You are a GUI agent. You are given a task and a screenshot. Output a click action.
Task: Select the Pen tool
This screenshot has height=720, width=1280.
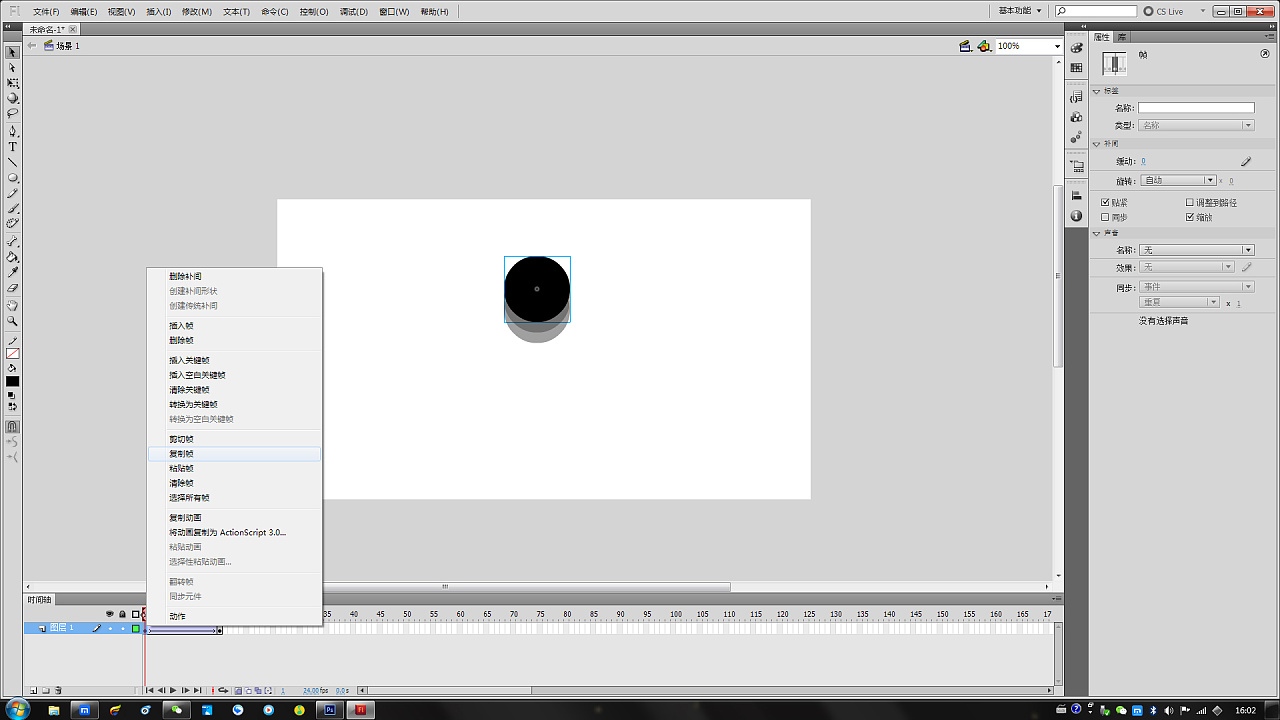tap(13, 131)
